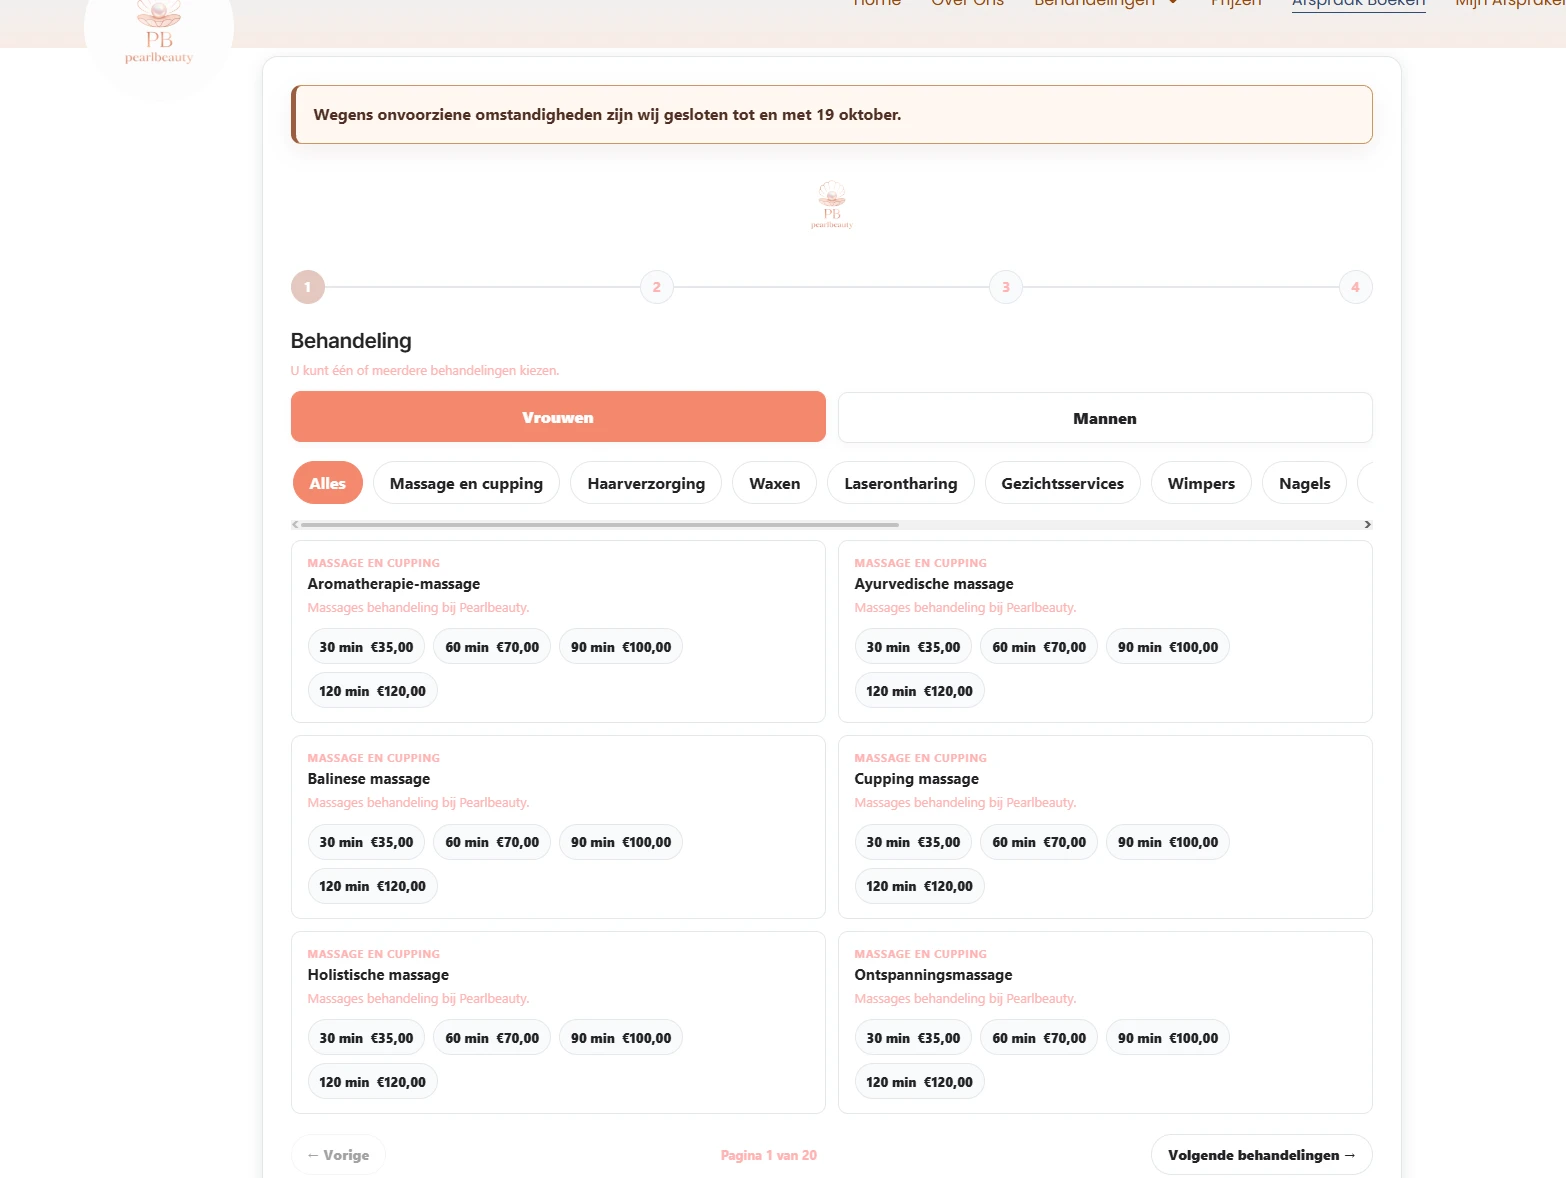The height and width of the screenshot is (1178, 1566).
Task: Click the Aromatherapie-massage title
Action: pos(394,584)
